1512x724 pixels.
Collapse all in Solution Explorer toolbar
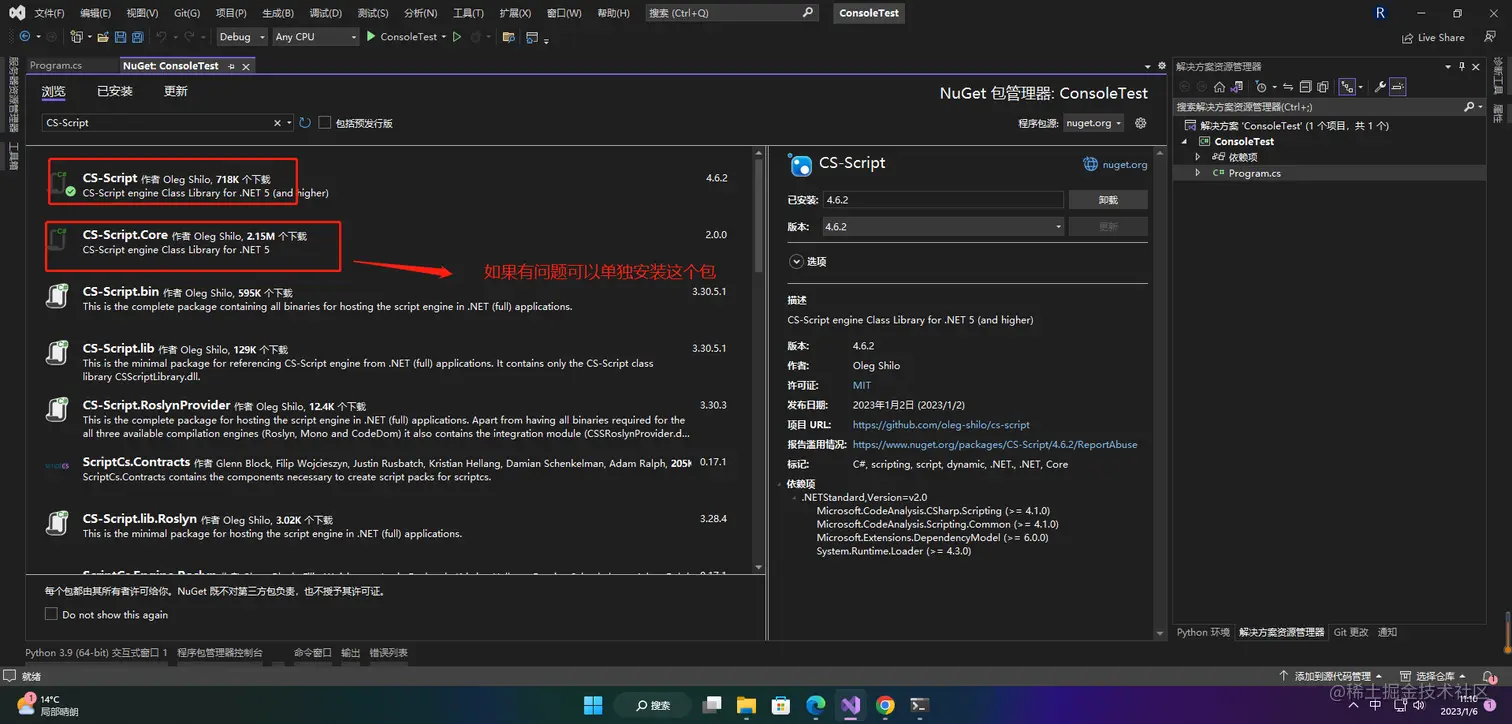tap(1305, 87)
